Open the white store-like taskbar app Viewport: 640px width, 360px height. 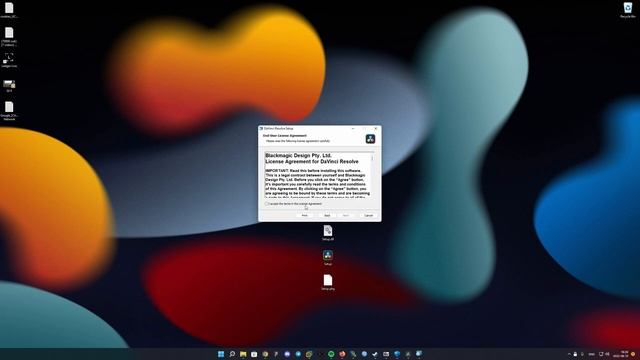tap(254, 354)
